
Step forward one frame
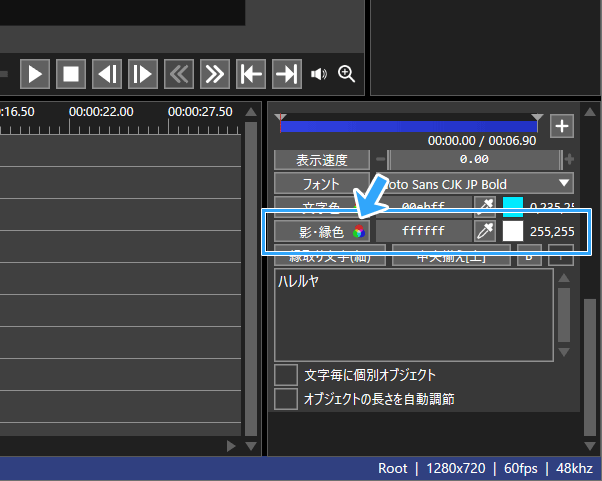pyautogui.click(x=143, y=74)
